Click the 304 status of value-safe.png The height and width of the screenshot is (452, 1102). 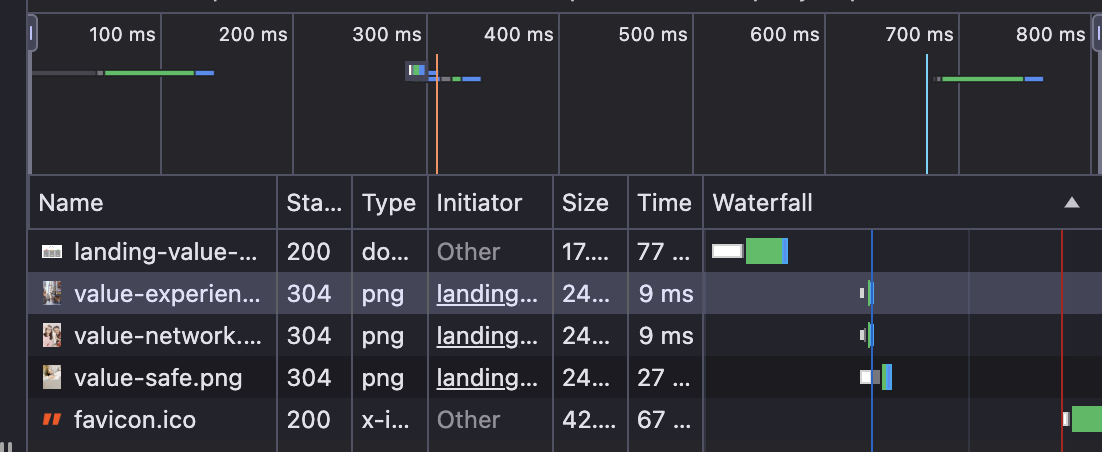point(309,378)
